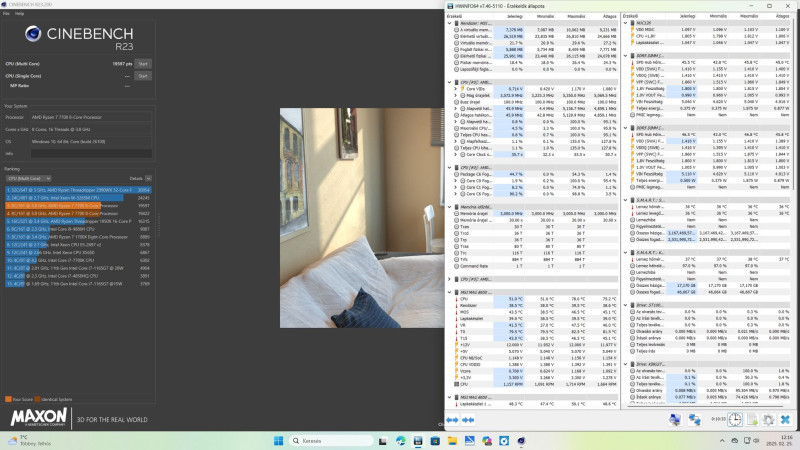Collapse the Rendszer: MSI sensor group
Image resolution: width=800 pixels, height=450 pixels.
click(x=449, y=23)
